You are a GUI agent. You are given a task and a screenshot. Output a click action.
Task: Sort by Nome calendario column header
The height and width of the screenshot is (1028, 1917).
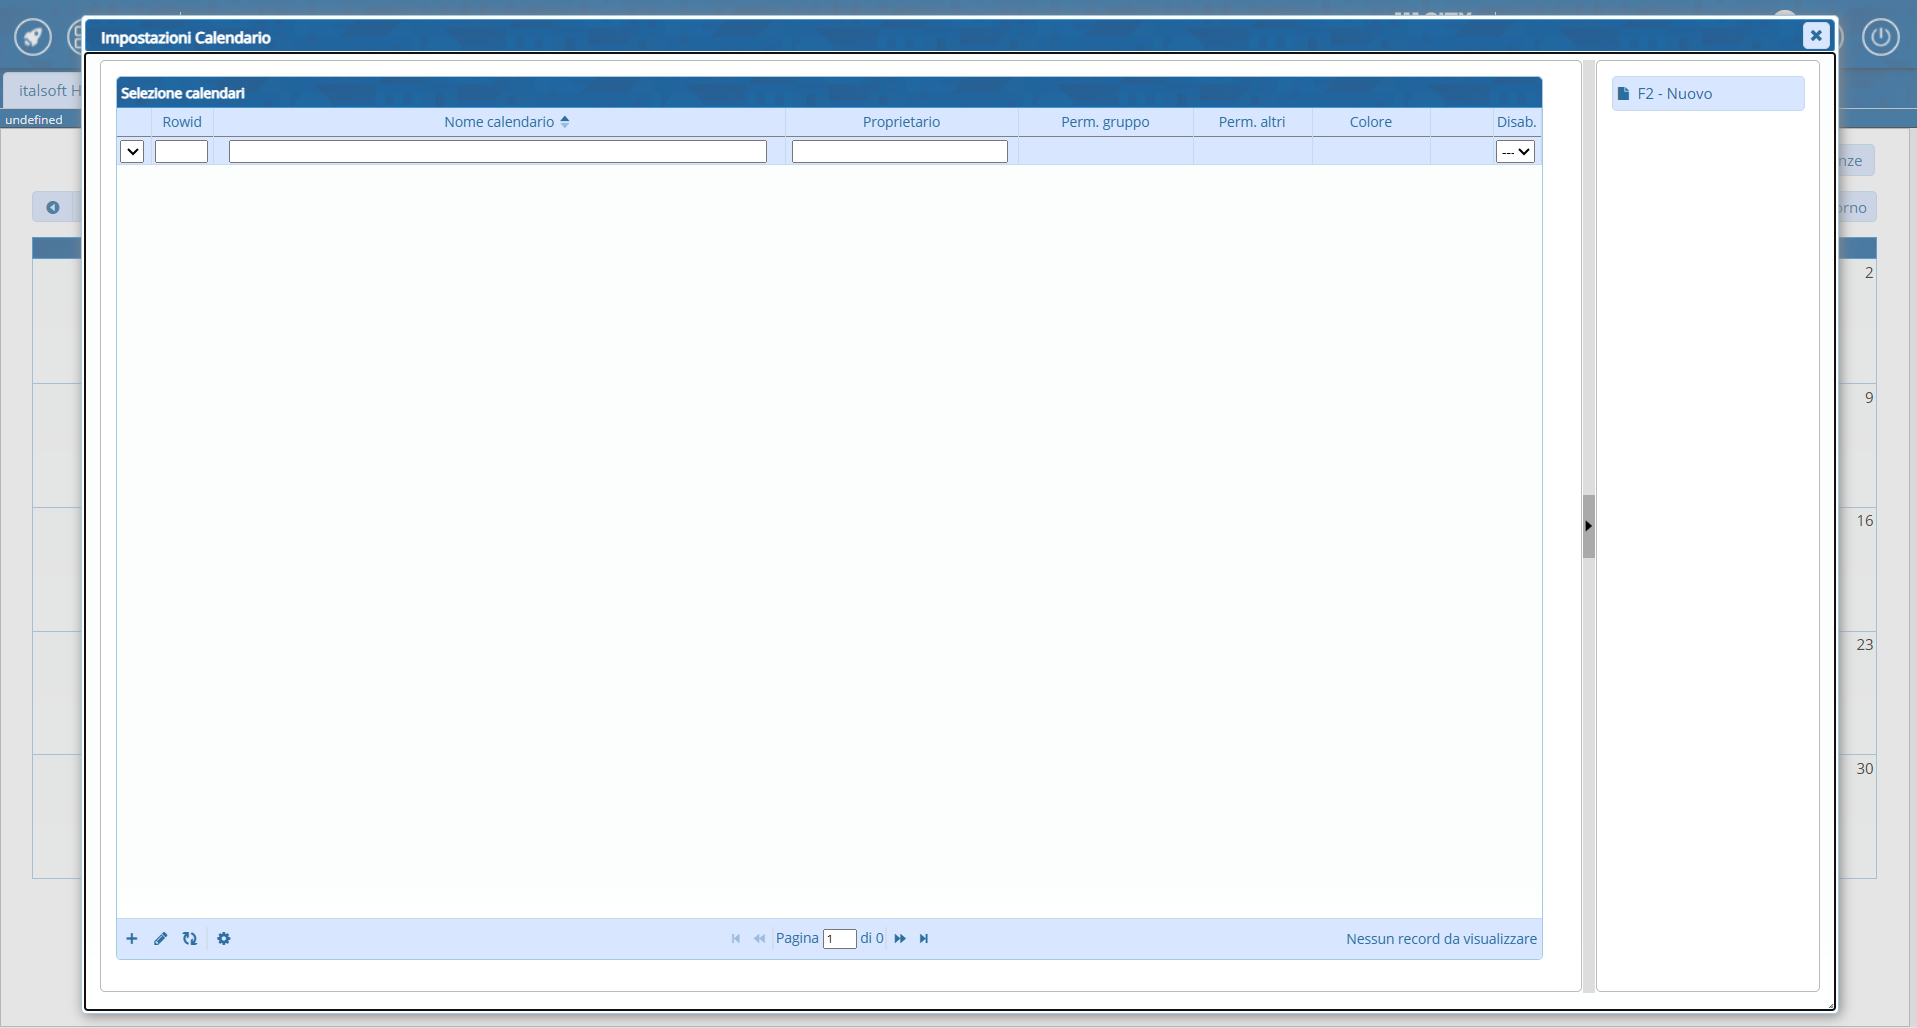pyautogui.click(x=499, y=122)
